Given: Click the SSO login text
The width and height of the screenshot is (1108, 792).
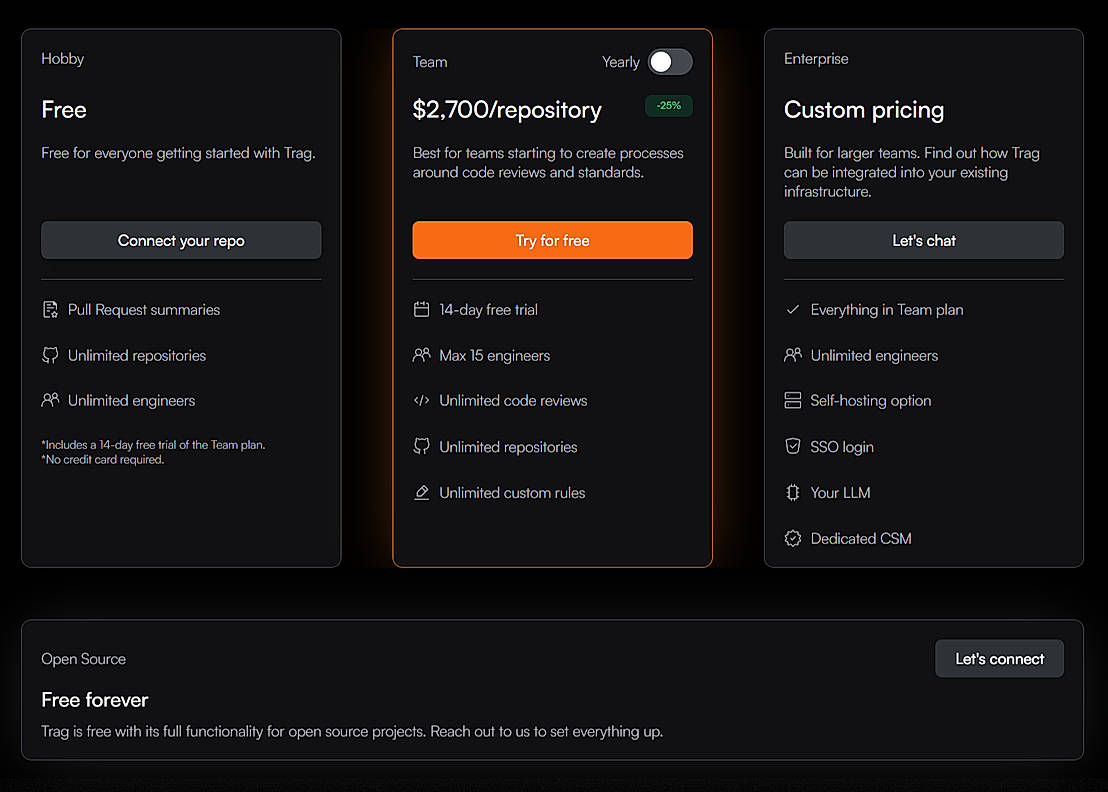Looking at the screenshot, I should tap(842, 447).
